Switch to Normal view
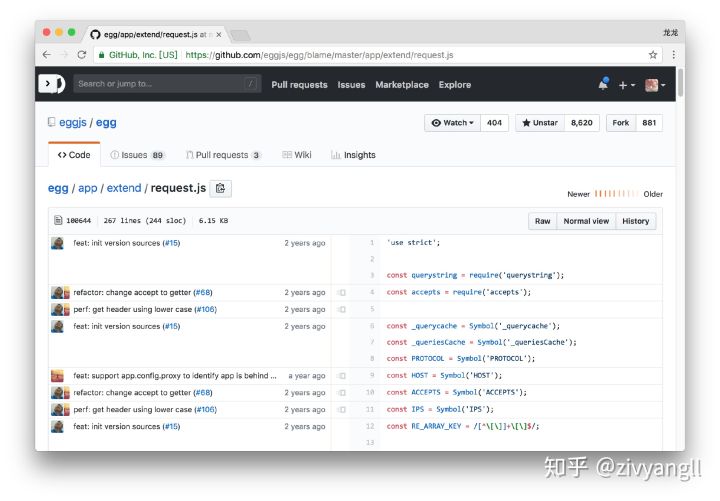 tap(586, 221)
